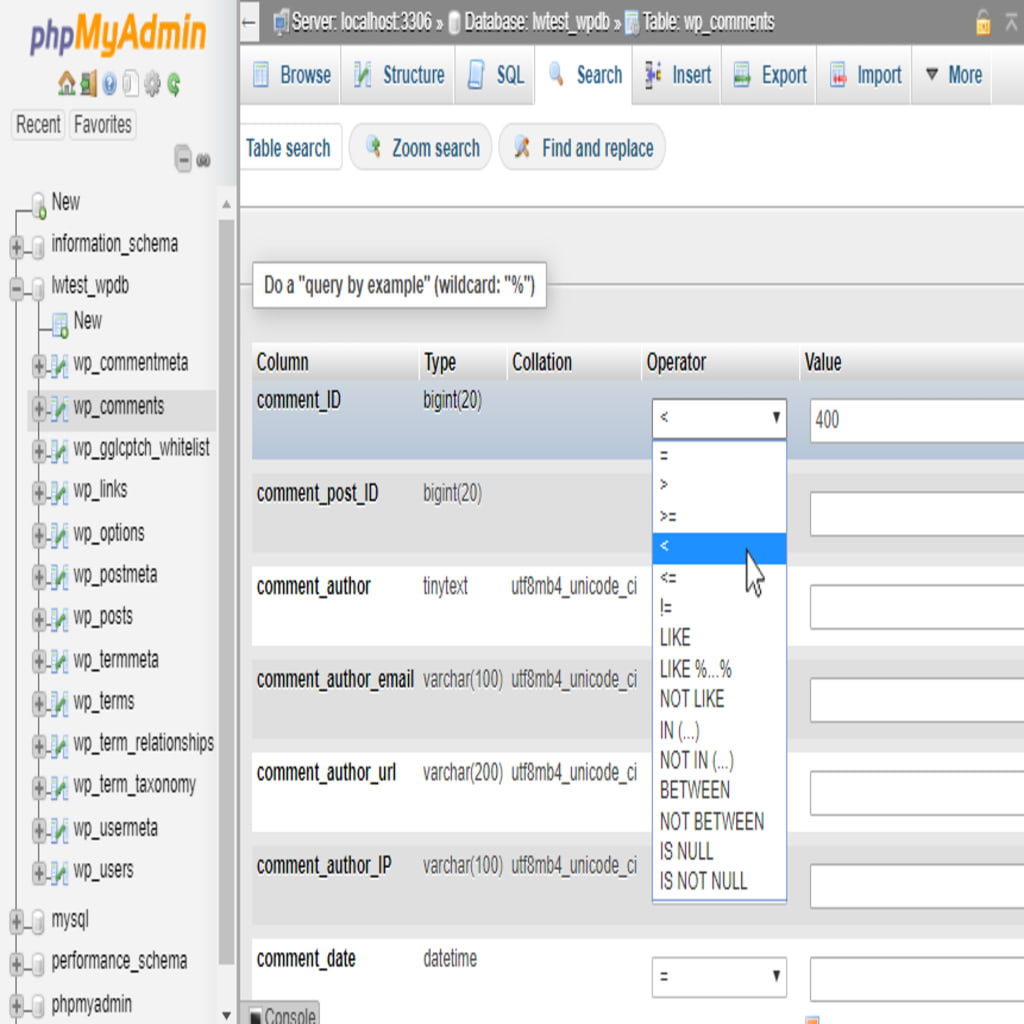This screenshot has height=1024, width=1024.
Task: Click the collapse top bar arrow icon
Action: coord(1011,22)
